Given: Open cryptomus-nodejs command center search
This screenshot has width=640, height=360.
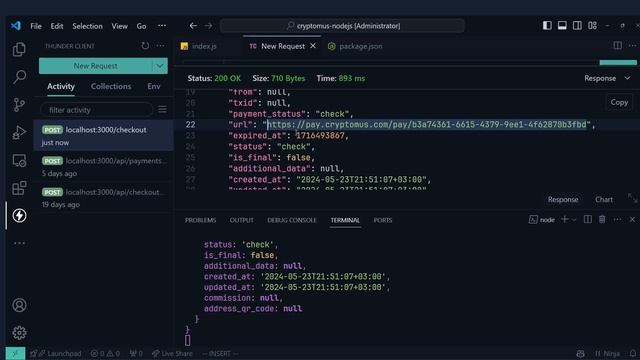Looking at the screenshot, I should point(342,26).
